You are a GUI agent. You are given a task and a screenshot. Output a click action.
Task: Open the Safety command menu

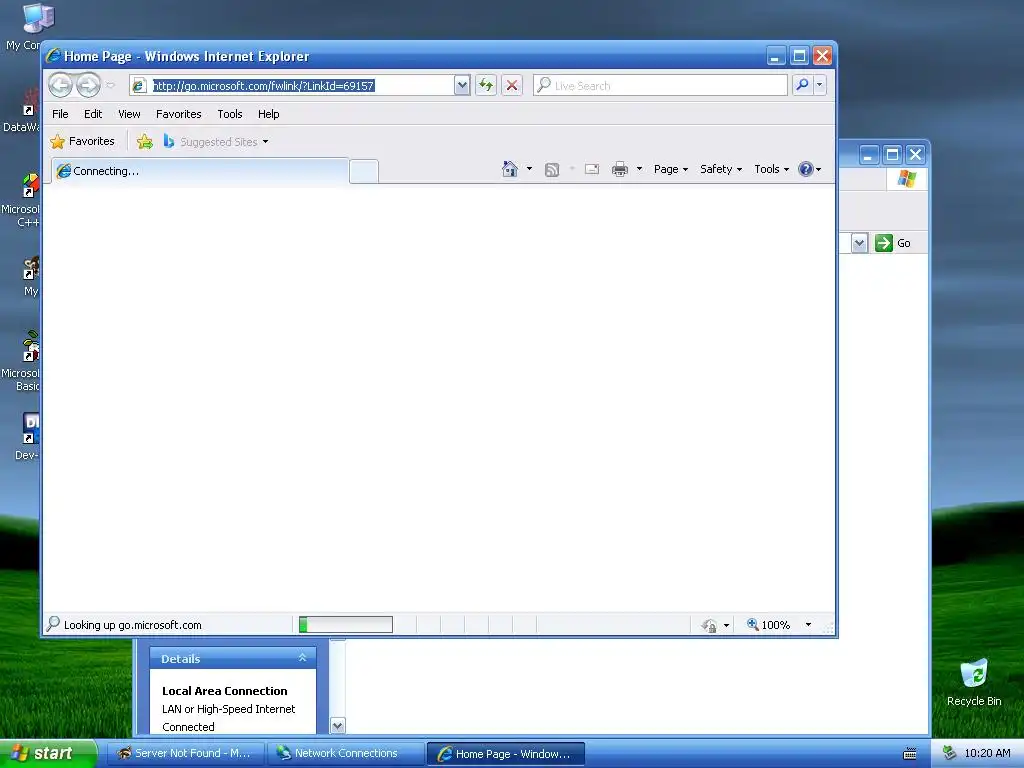[x=721, y=169]
